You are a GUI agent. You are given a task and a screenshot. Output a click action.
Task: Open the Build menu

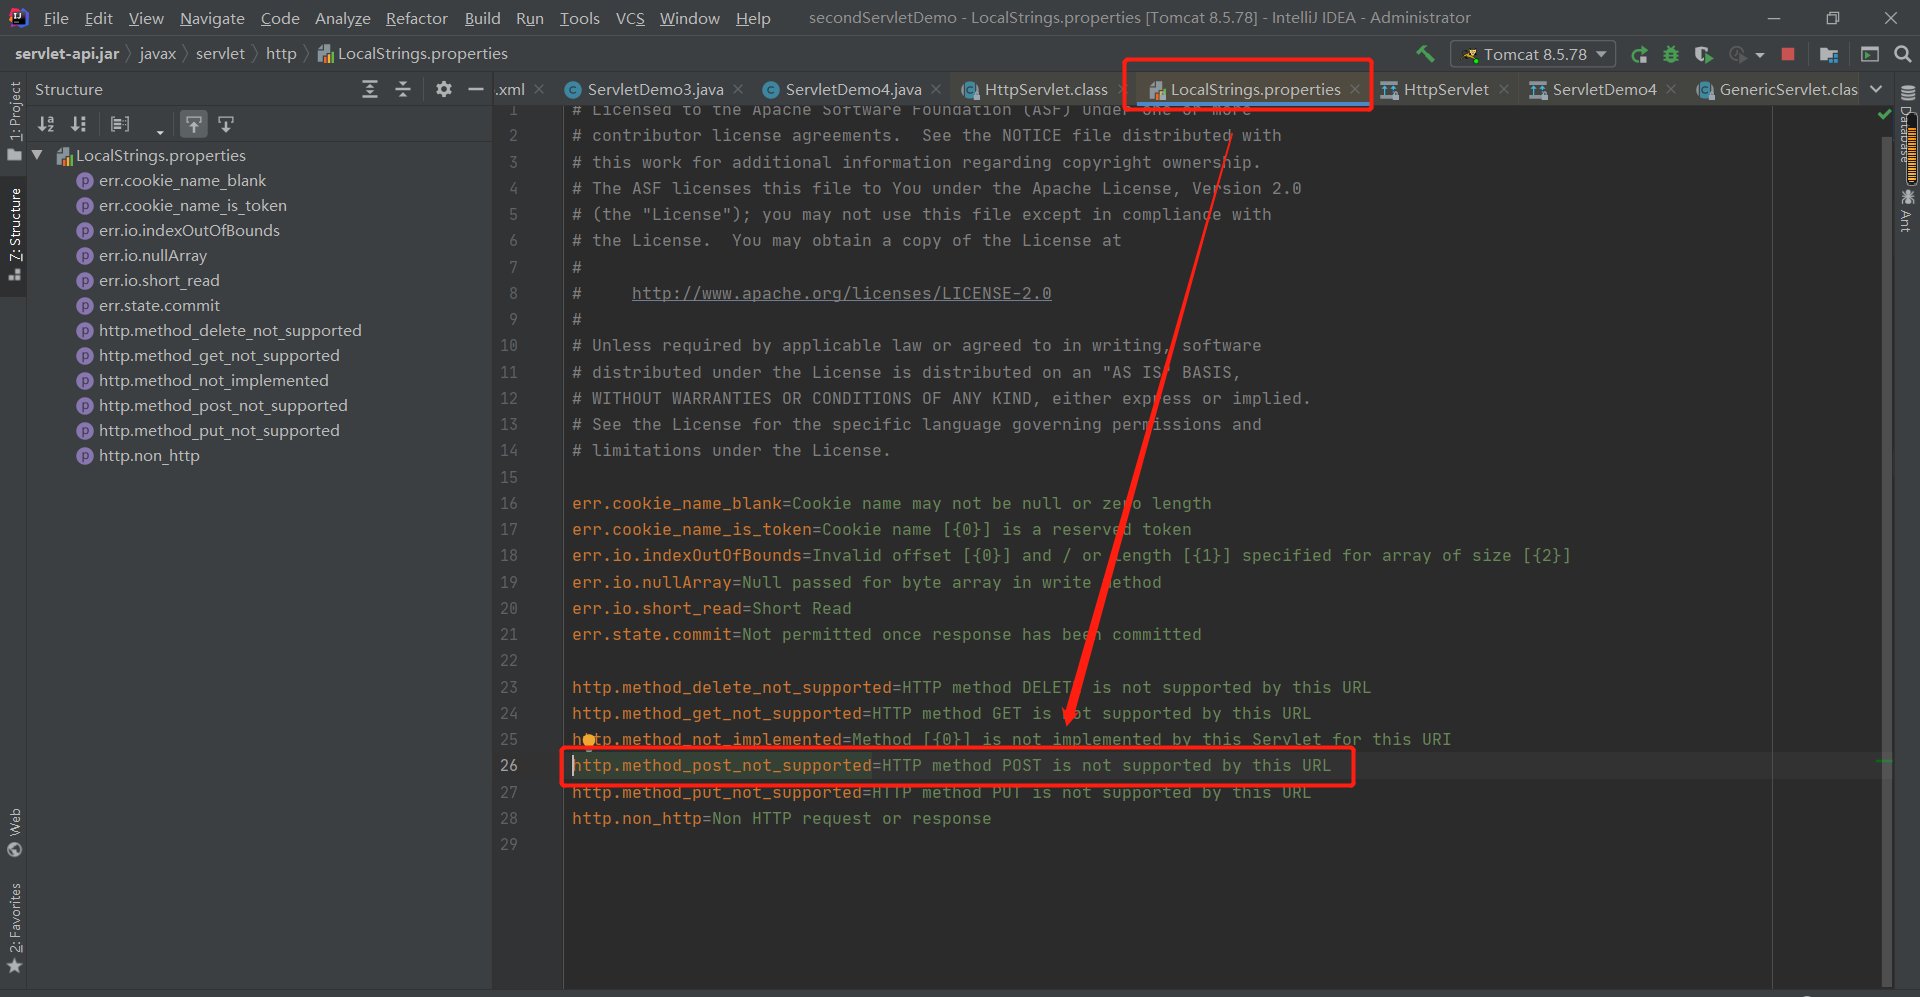tap(482, 18)
